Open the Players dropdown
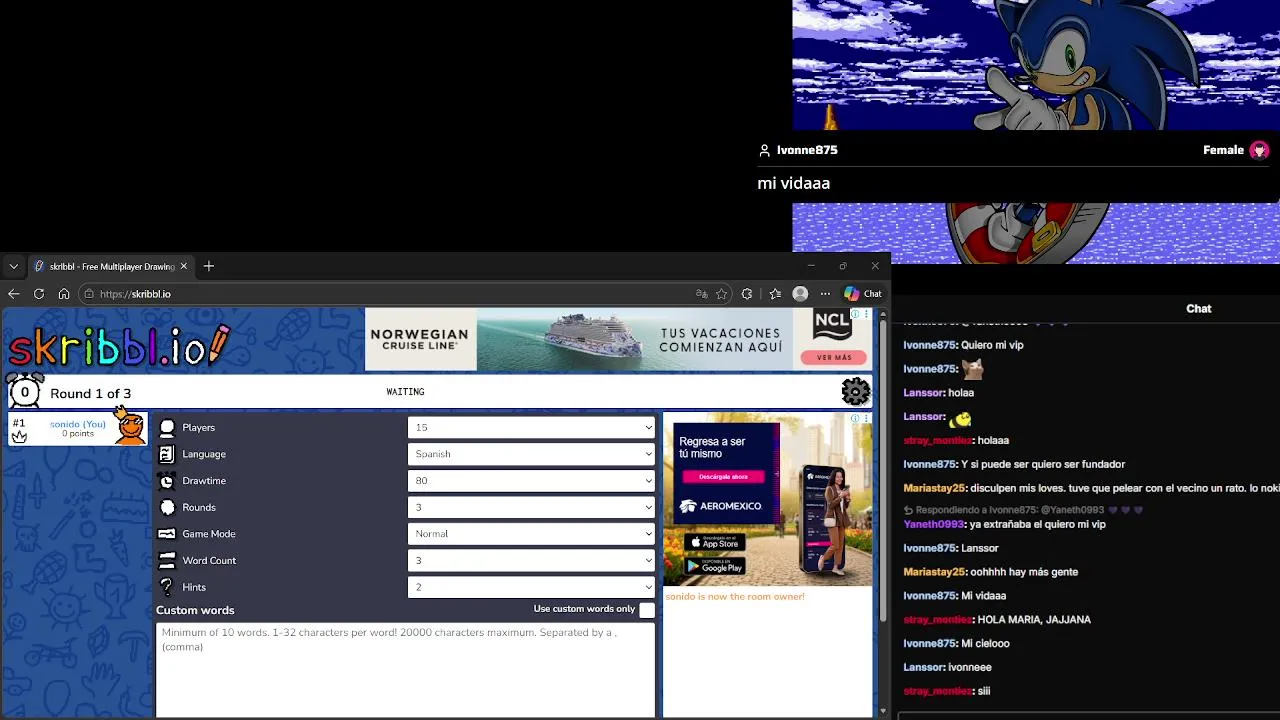1280x720 pixels. (x=531, y=428)
